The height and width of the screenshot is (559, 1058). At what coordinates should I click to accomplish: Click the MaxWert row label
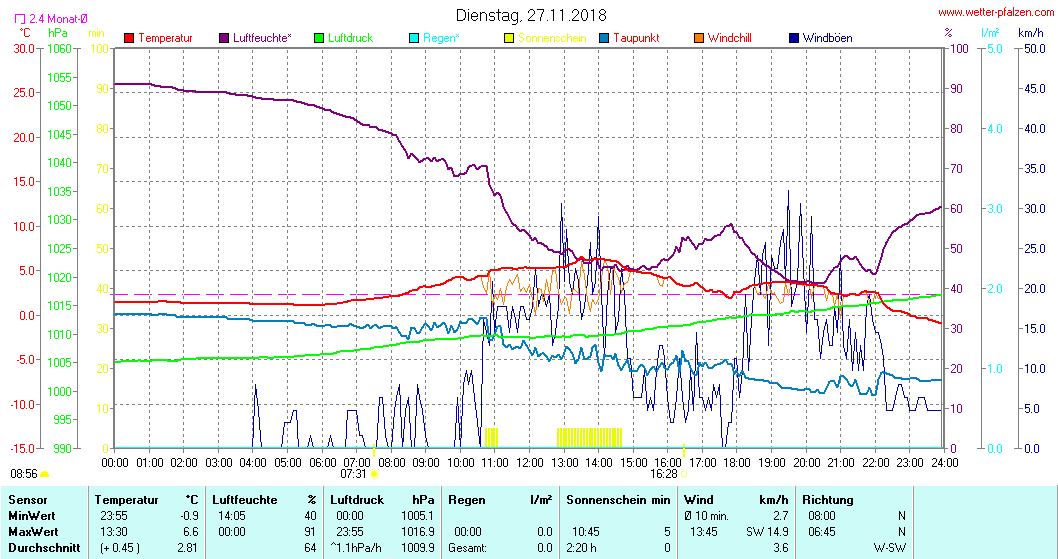point(33,532)
